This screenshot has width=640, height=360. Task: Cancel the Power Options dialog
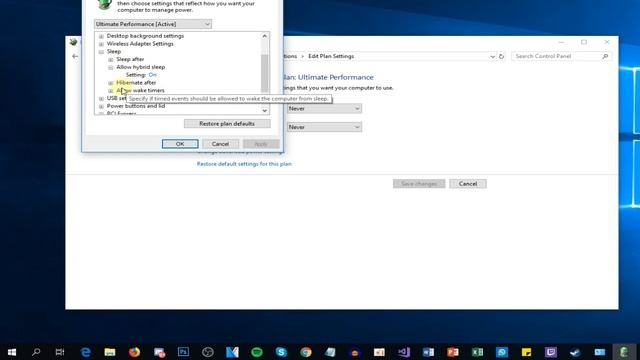pos(220,144)
